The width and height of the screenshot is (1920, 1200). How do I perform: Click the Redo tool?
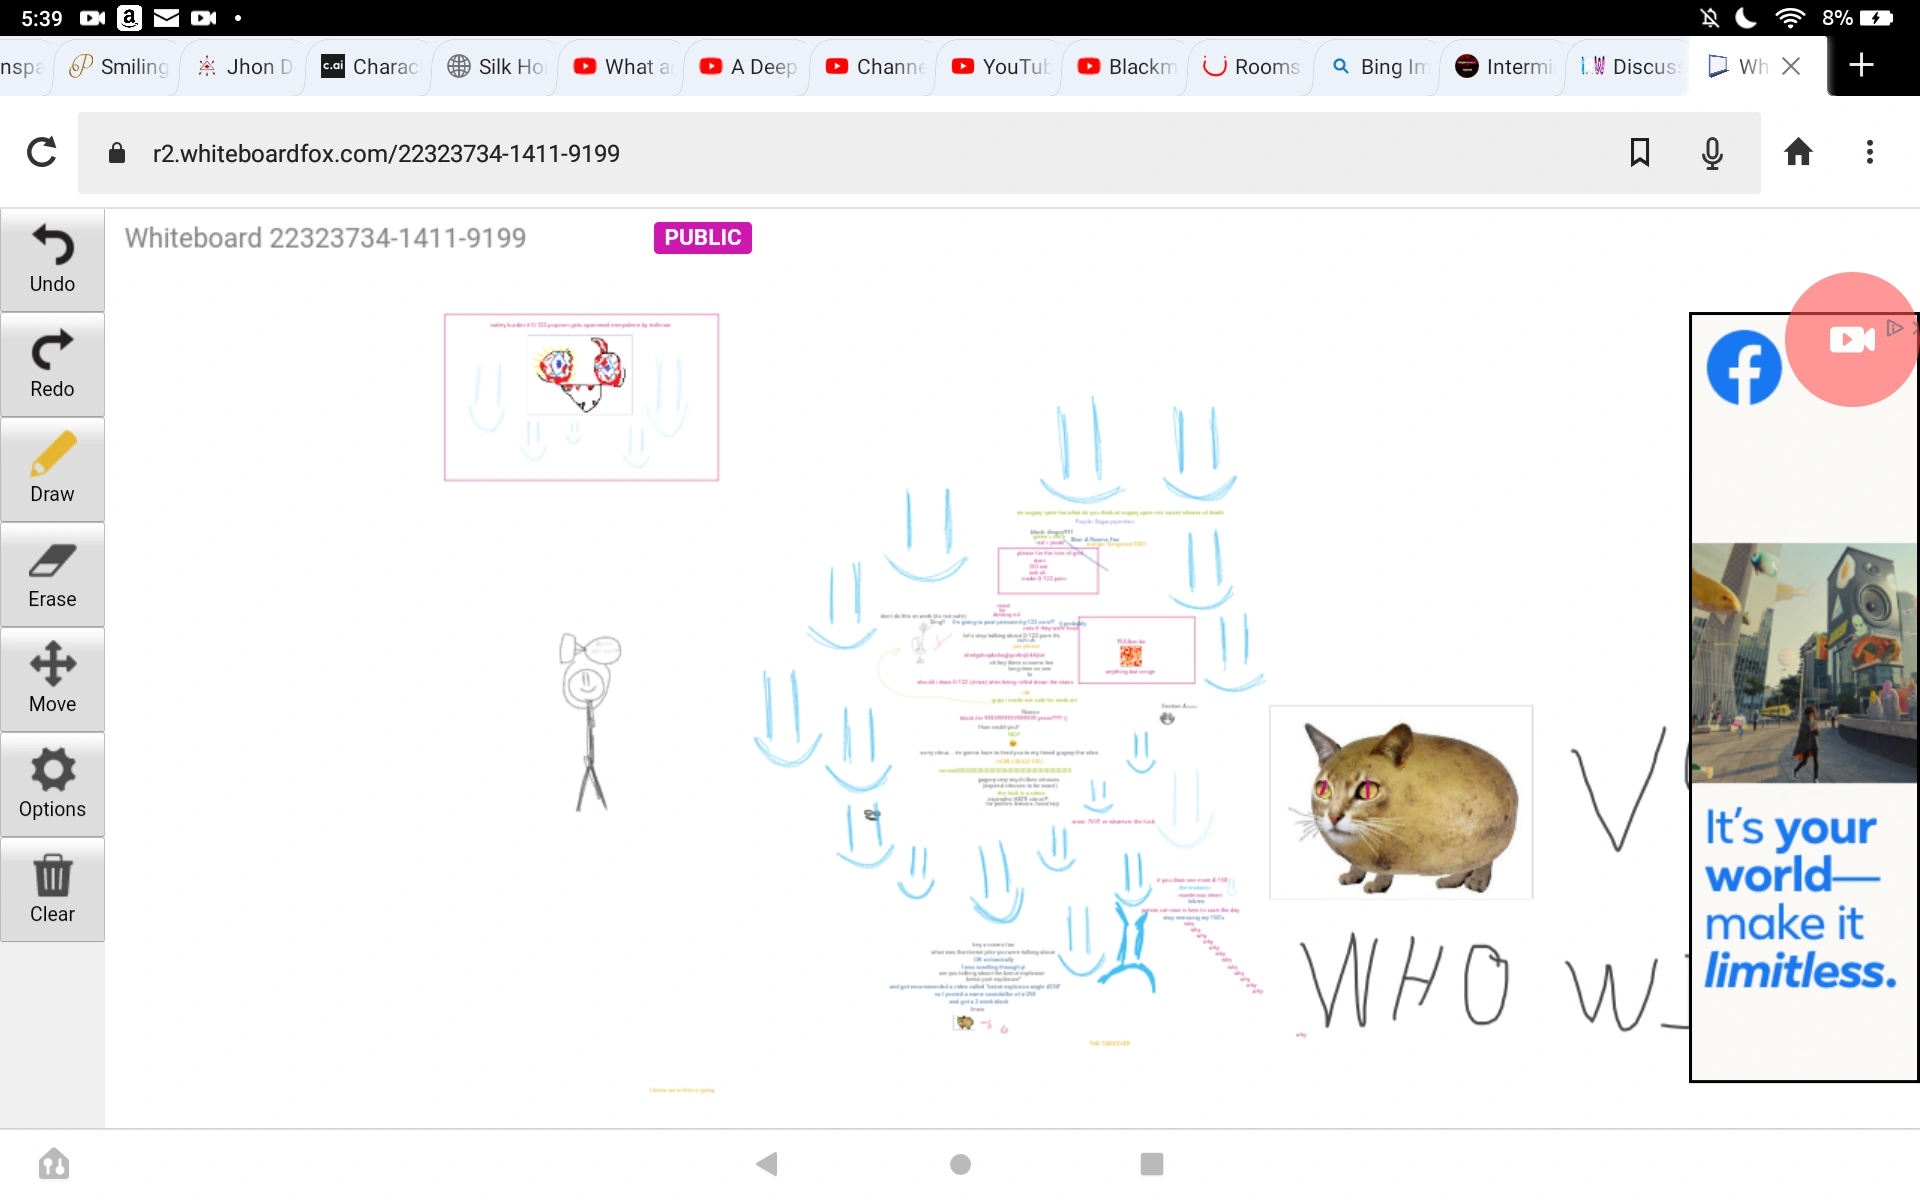pyautogui.click(x=52, y=365)
